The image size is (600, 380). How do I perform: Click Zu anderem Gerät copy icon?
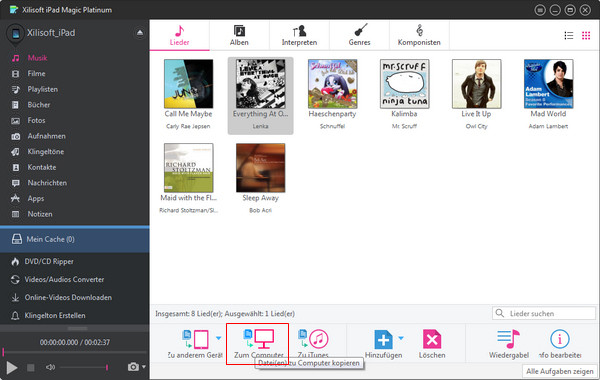point(196,339)
